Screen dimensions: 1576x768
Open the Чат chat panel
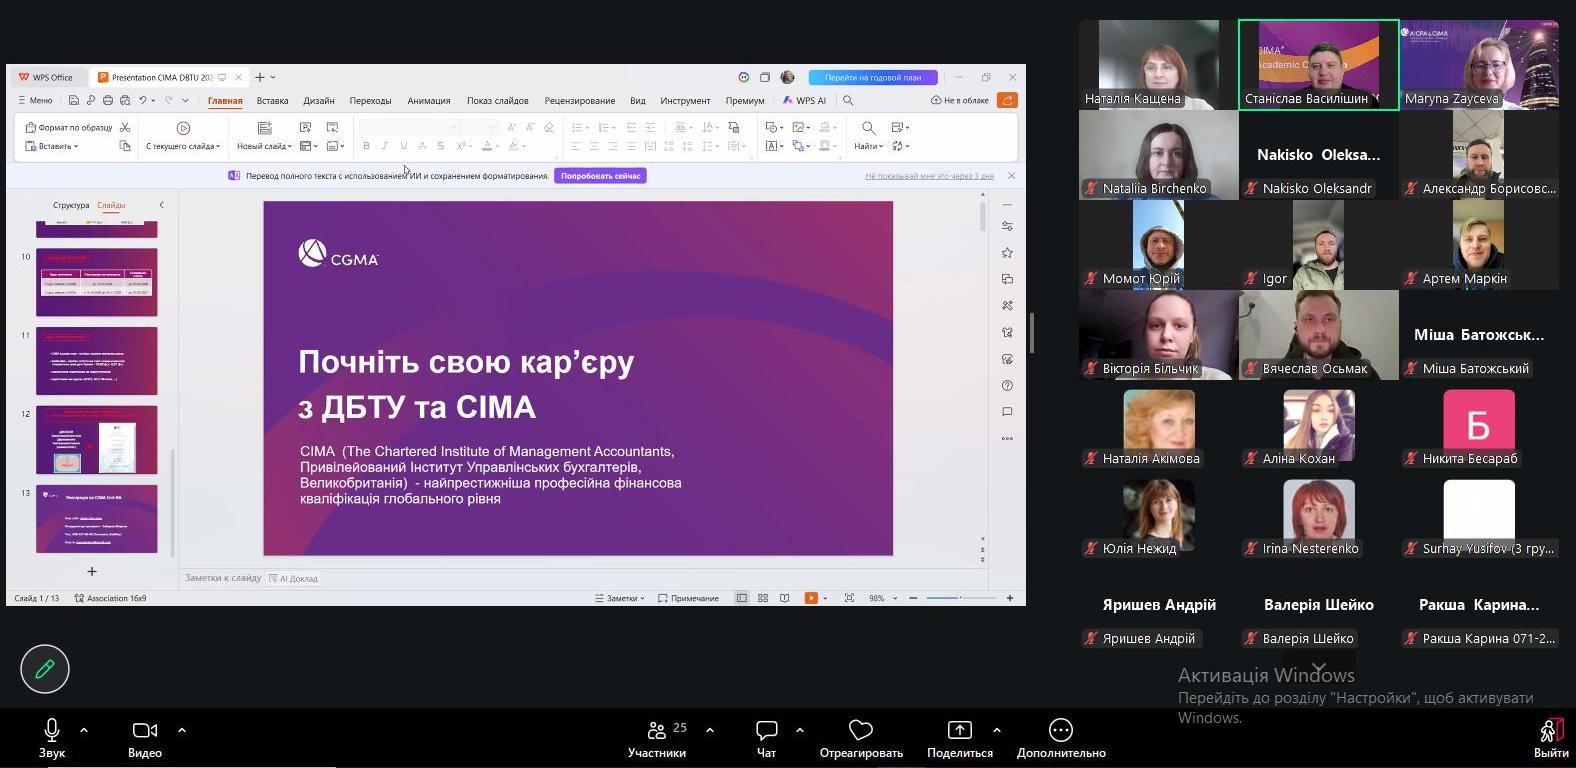[766, 731]
